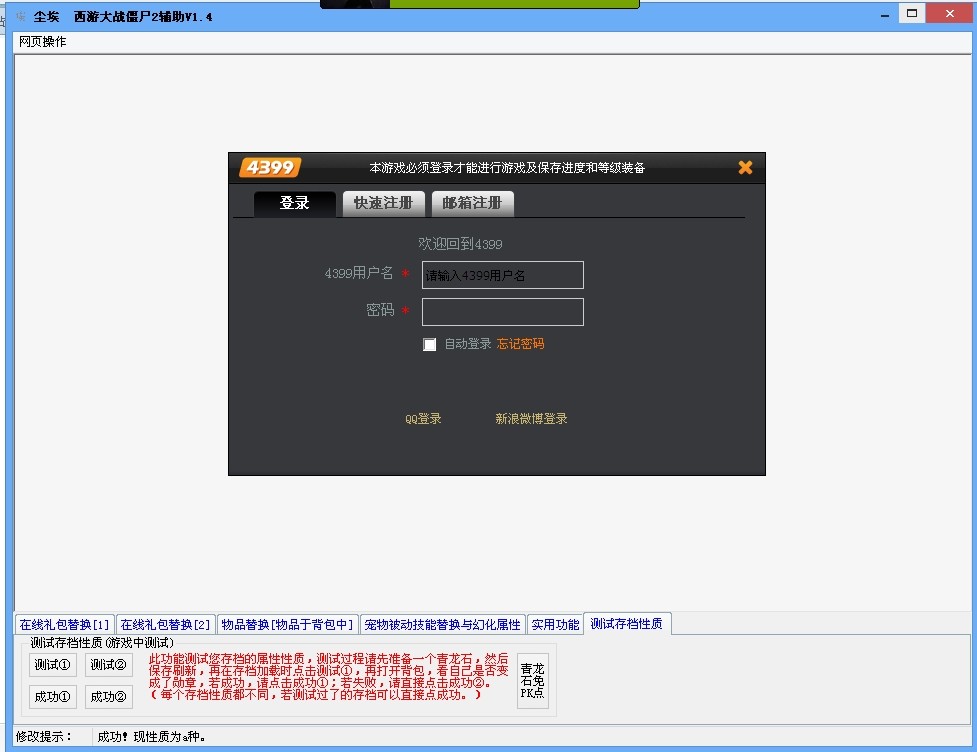Click the 欢迎回到4399 text
This screenshot has height=752, width=977.
click(x=460, y=244)
